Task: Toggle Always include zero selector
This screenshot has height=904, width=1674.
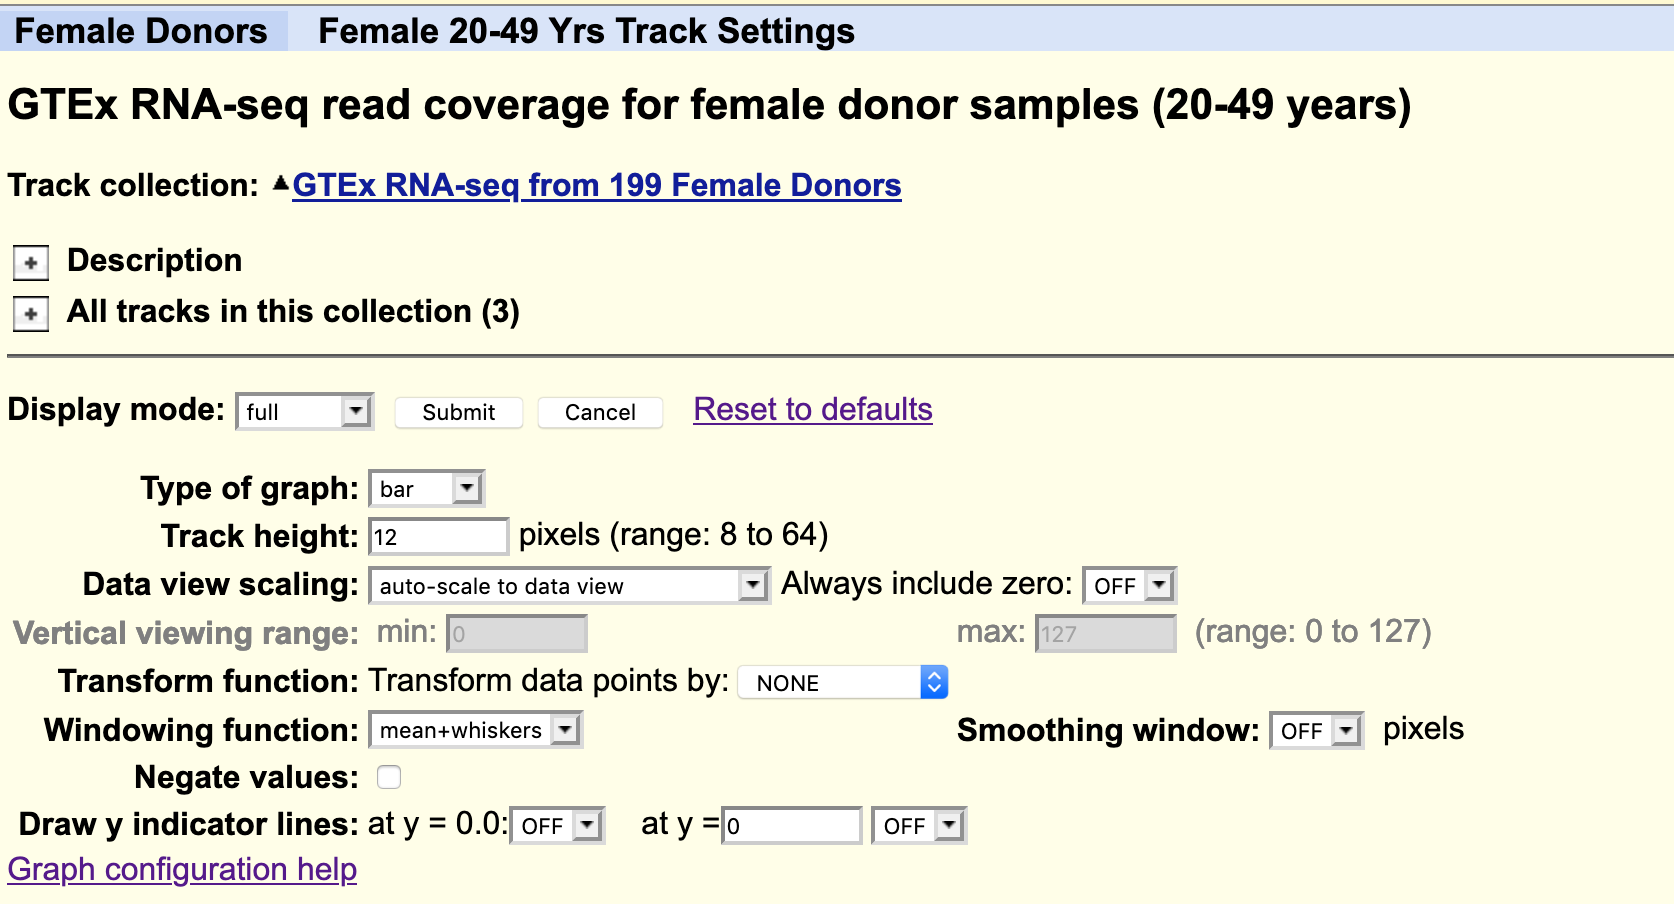Action: [1129, 586]
